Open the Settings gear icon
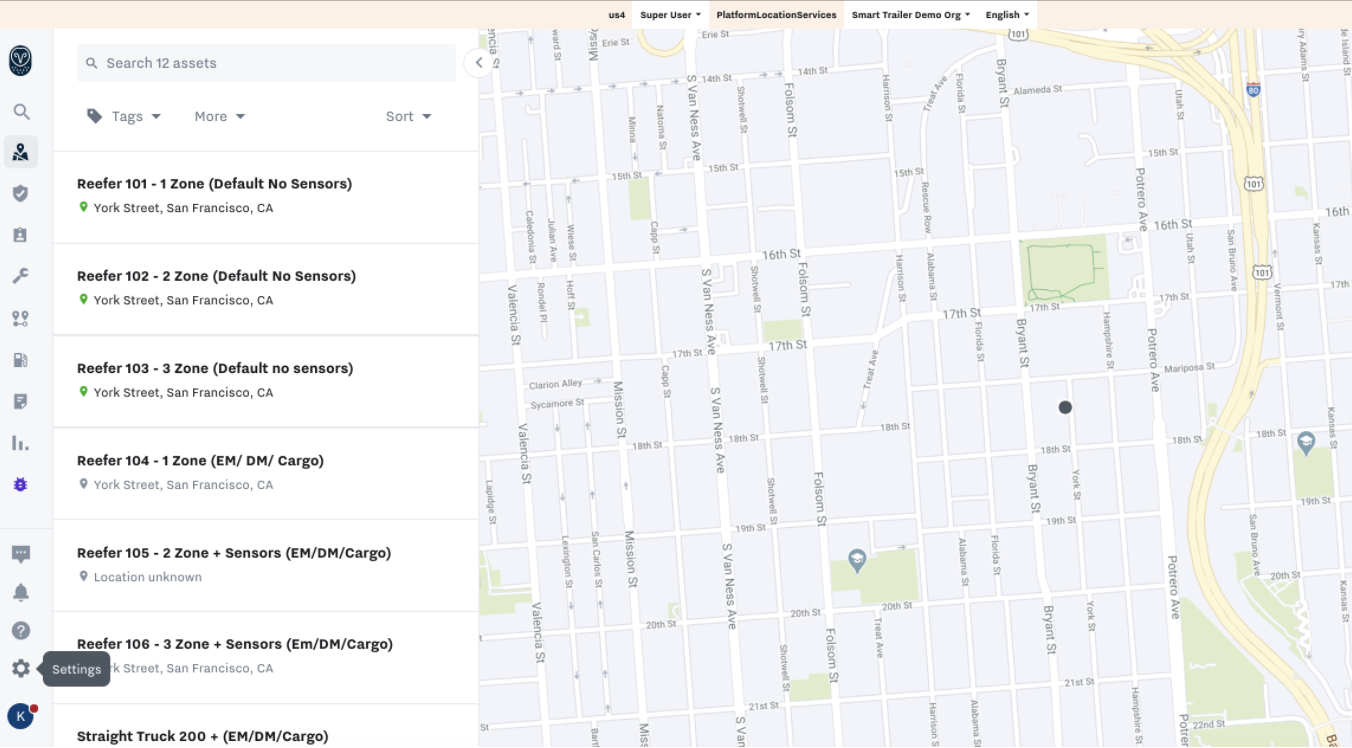Image resolution: width=1352 pixels, height=748 pixels. click(x=21, y=668)
